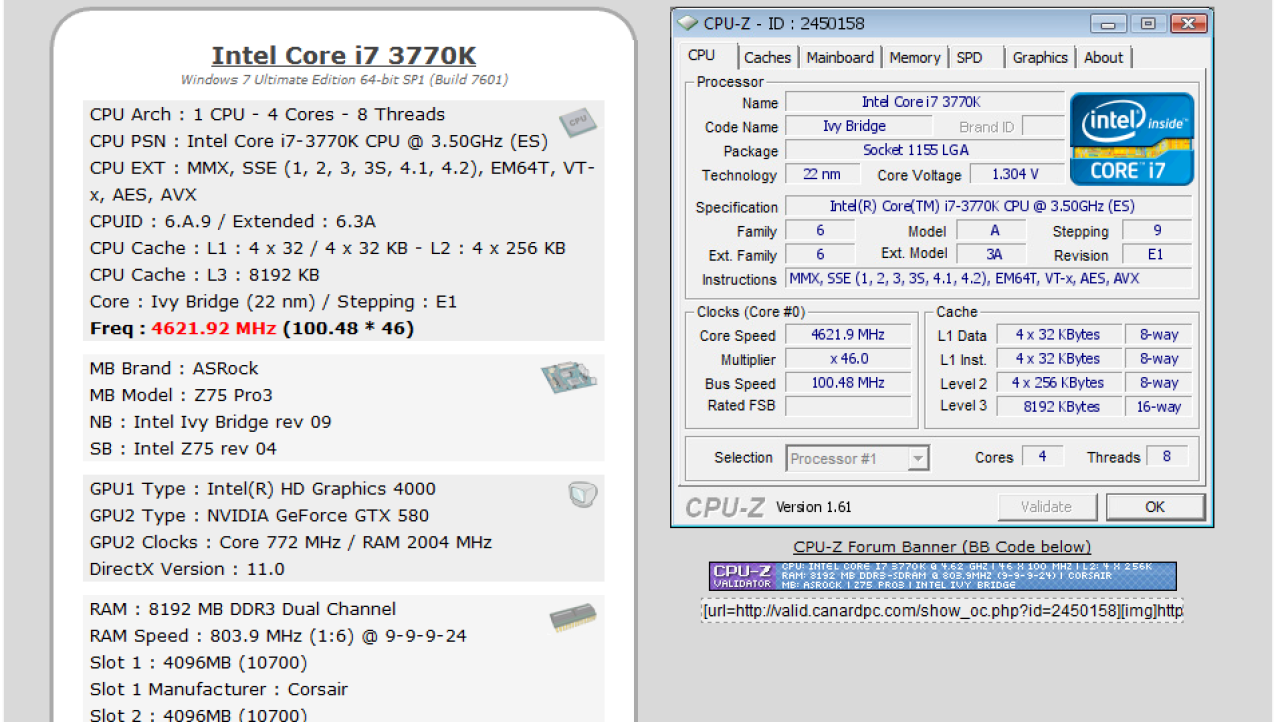The image size is (1280, 722).
Task: Click the Name field showing Intel Core i7 3770K
Action: (924, 102)
